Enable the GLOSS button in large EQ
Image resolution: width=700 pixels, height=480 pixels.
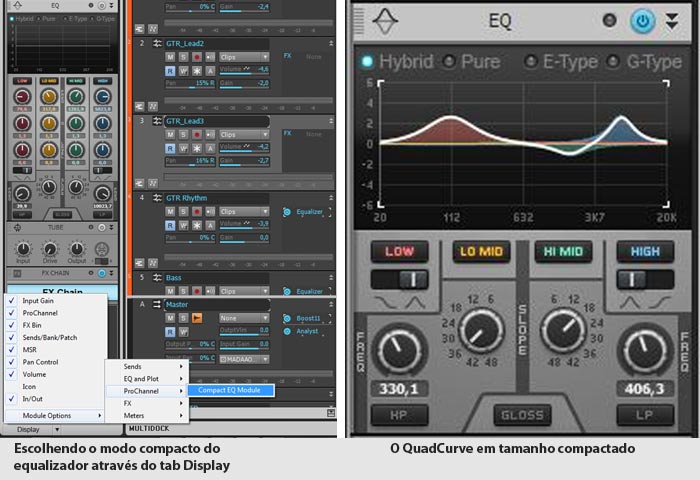tap(522, 415)
